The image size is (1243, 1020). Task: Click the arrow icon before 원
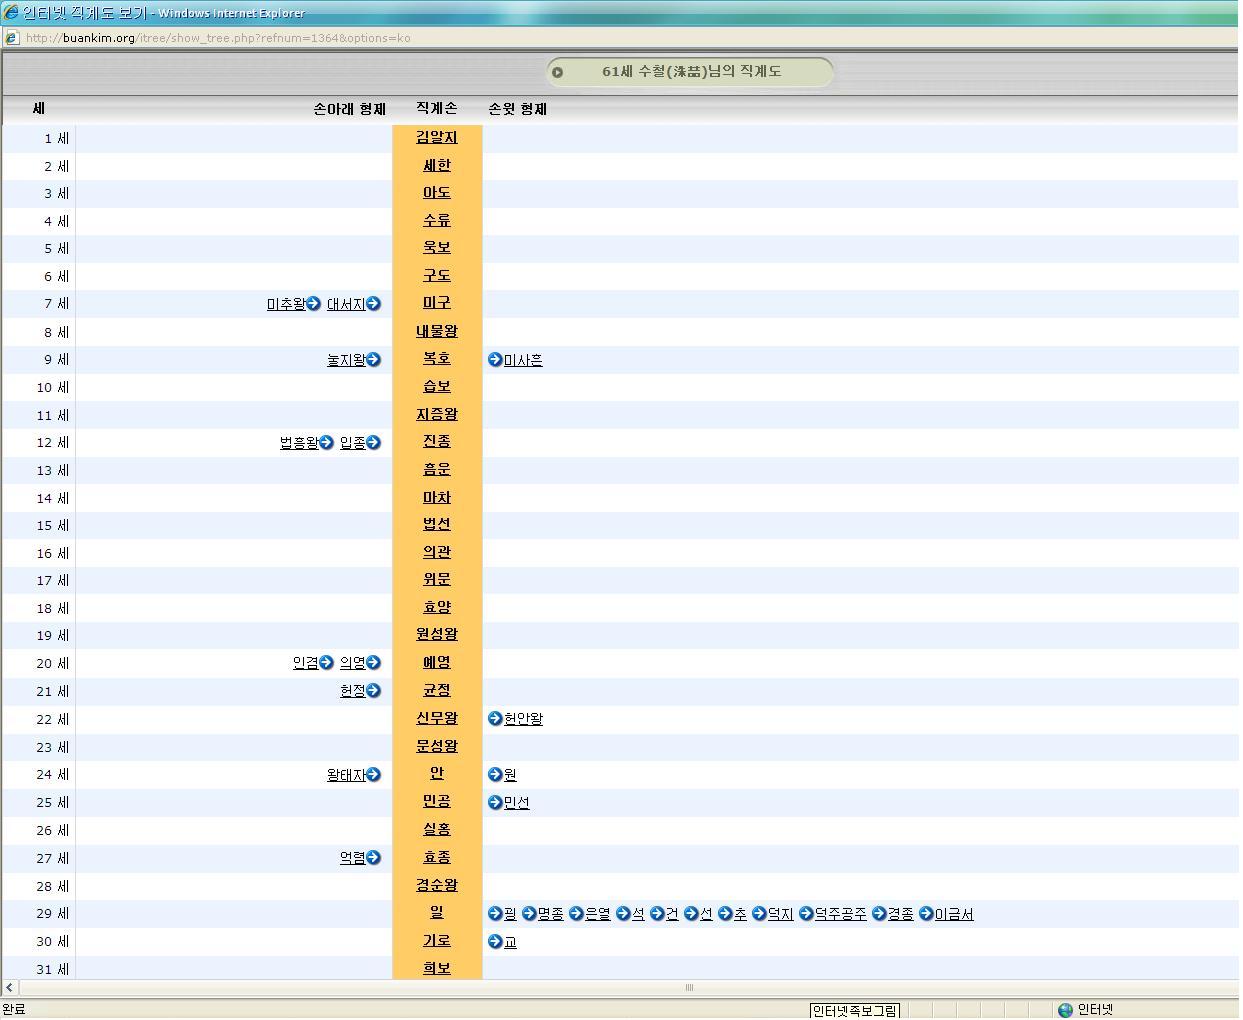tap(495, 775)
